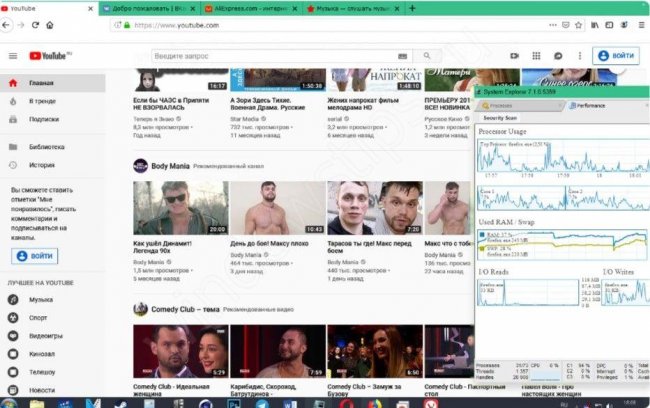
Task: Open the YouTube hamburger guide menu
Action: pyautogui.click(x=13, y=56)
